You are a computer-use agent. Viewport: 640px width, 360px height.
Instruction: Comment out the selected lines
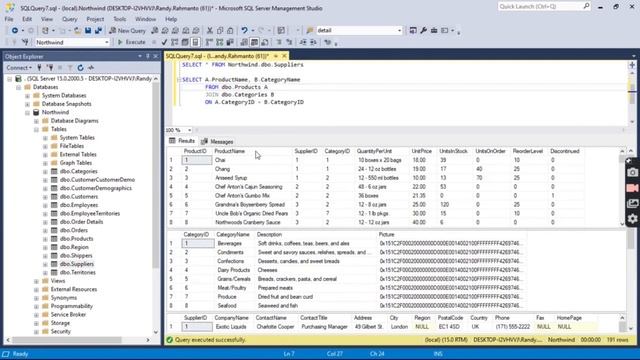279,42
